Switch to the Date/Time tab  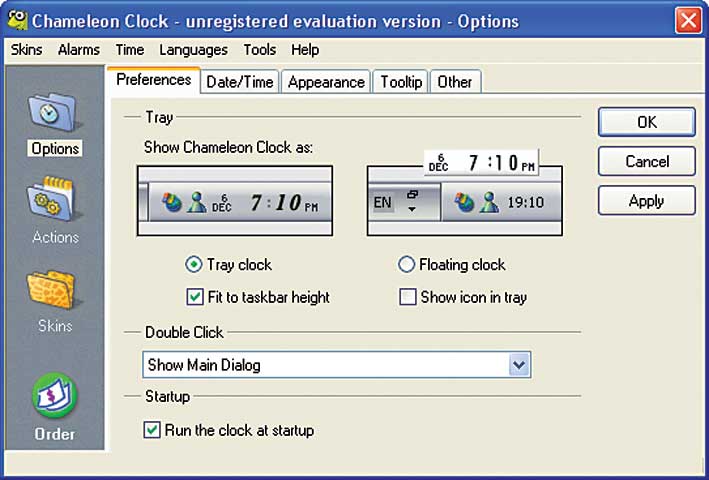tap(240, 82)
